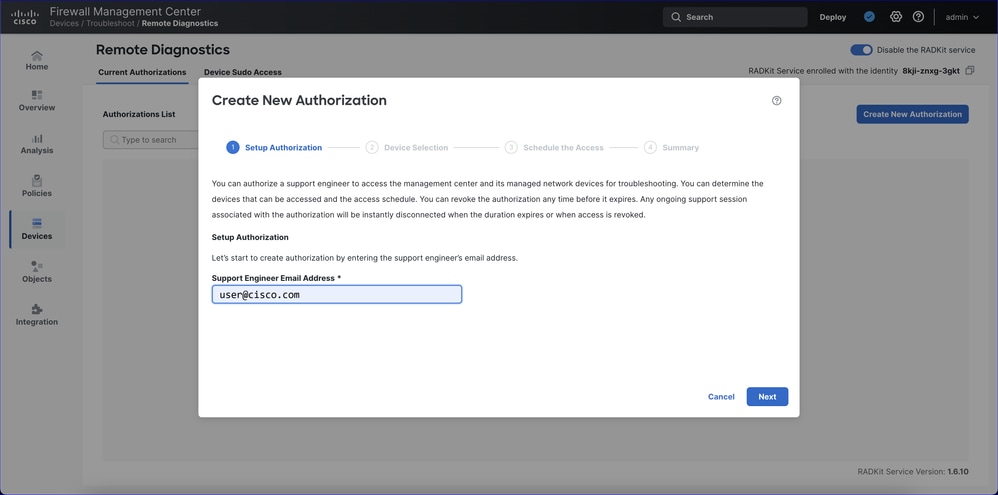Image resolution: width=998 pixels, height=495 pixels.
Task: Focus the top Search box
Action: (734, 17)
